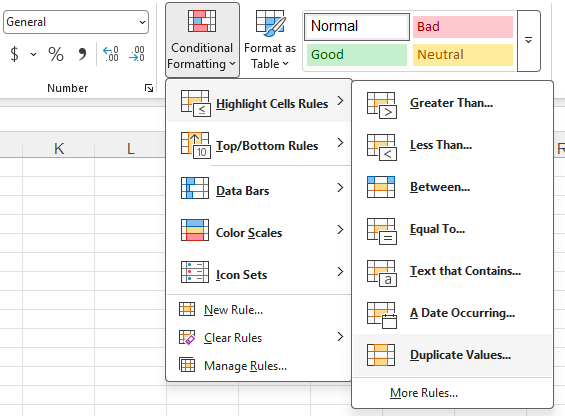The width and height of the screenshot is (565, 416).
Task: Apply the Normal cell style
Action: point(357,26)
